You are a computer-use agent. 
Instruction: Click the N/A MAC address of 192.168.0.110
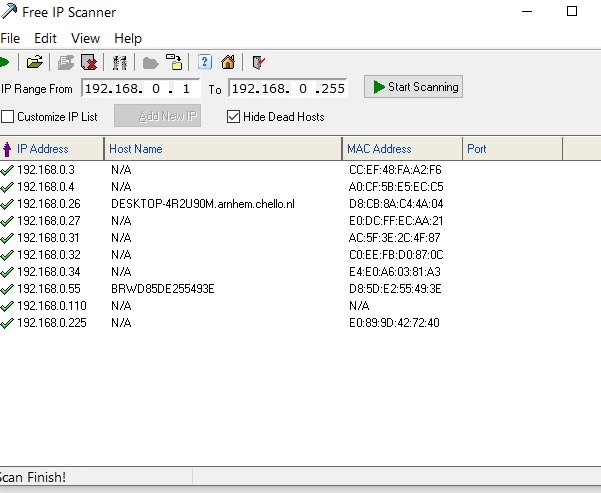359,306
